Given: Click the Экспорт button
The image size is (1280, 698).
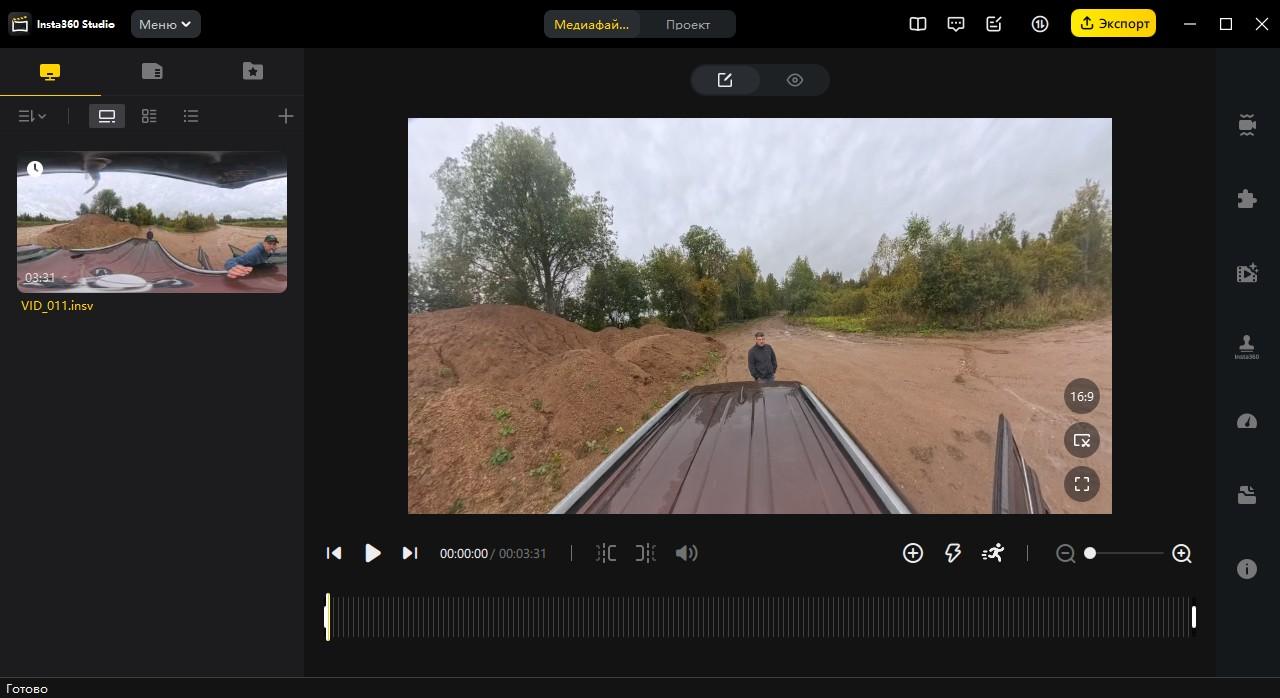Looking at the screenshot, I should [1113, 24].
